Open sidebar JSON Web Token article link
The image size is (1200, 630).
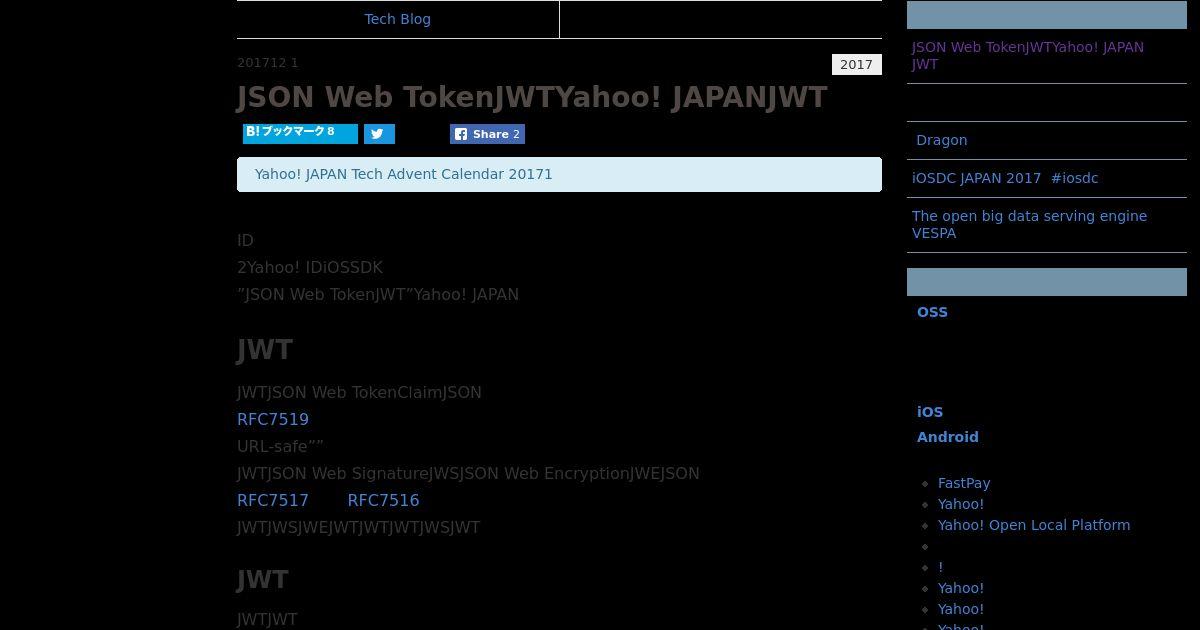pyautogui.click(x=1028, y=55)
